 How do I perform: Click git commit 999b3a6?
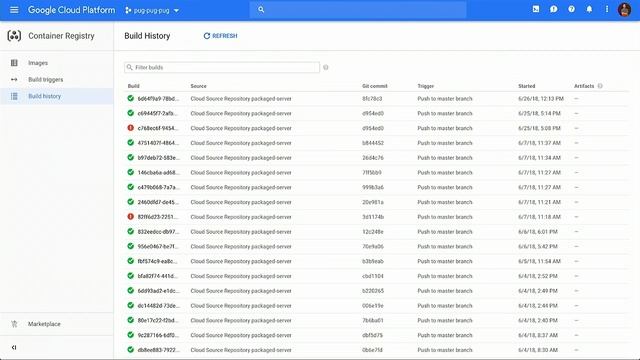(373, 187)
